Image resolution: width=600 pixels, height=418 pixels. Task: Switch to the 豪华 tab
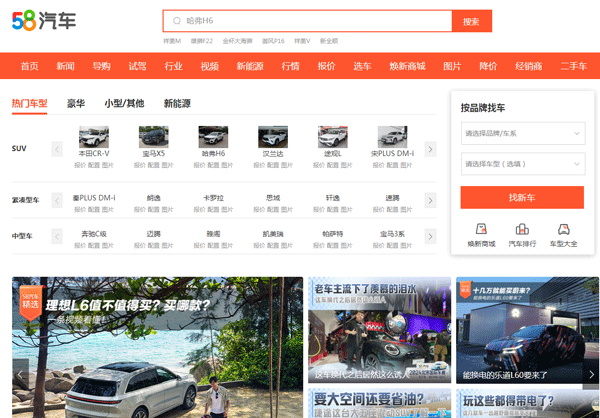pyautogui.click(x=76, y=103)
